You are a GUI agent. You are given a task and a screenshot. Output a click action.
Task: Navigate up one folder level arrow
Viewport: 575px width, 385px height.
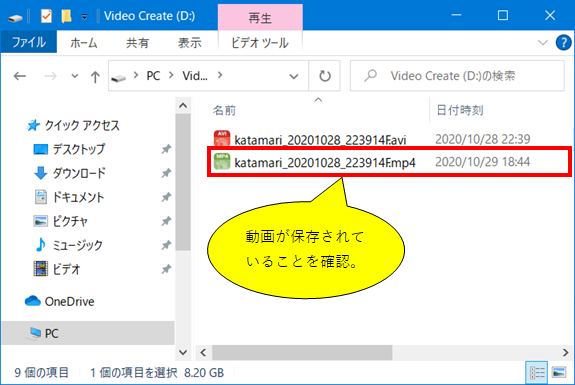coord(95,77)
